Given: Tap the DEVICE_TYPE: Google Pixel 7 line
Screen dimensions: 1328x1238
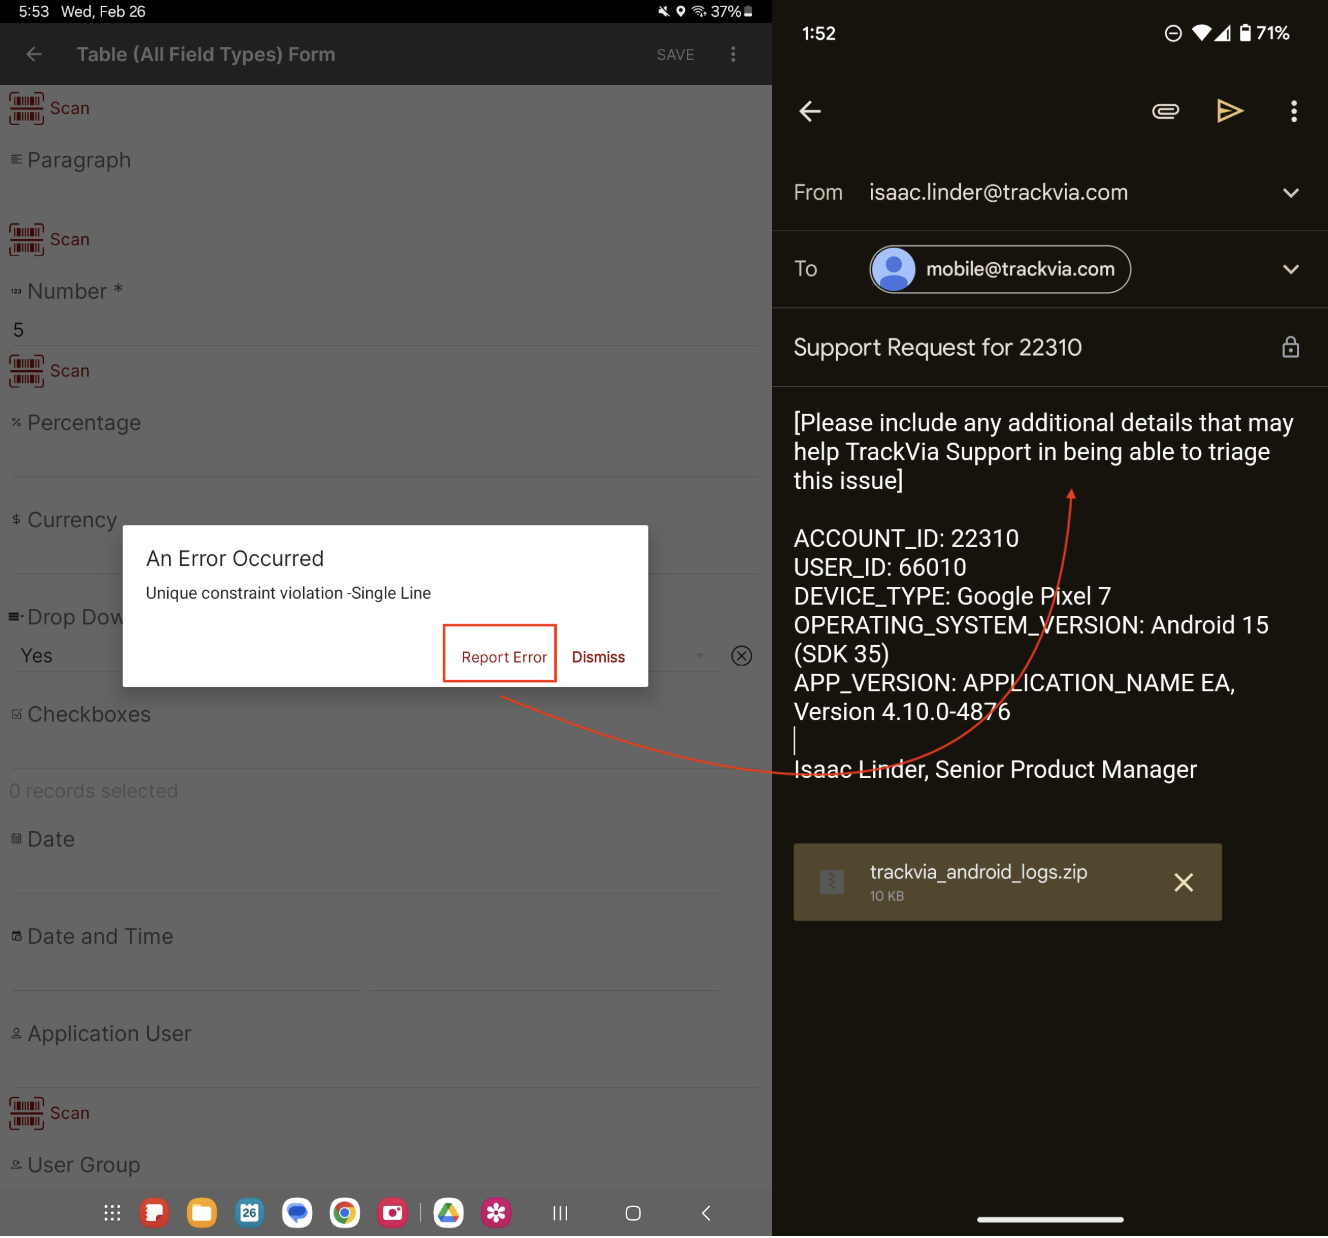Looking at the screenshot, I should coord(952,596).
